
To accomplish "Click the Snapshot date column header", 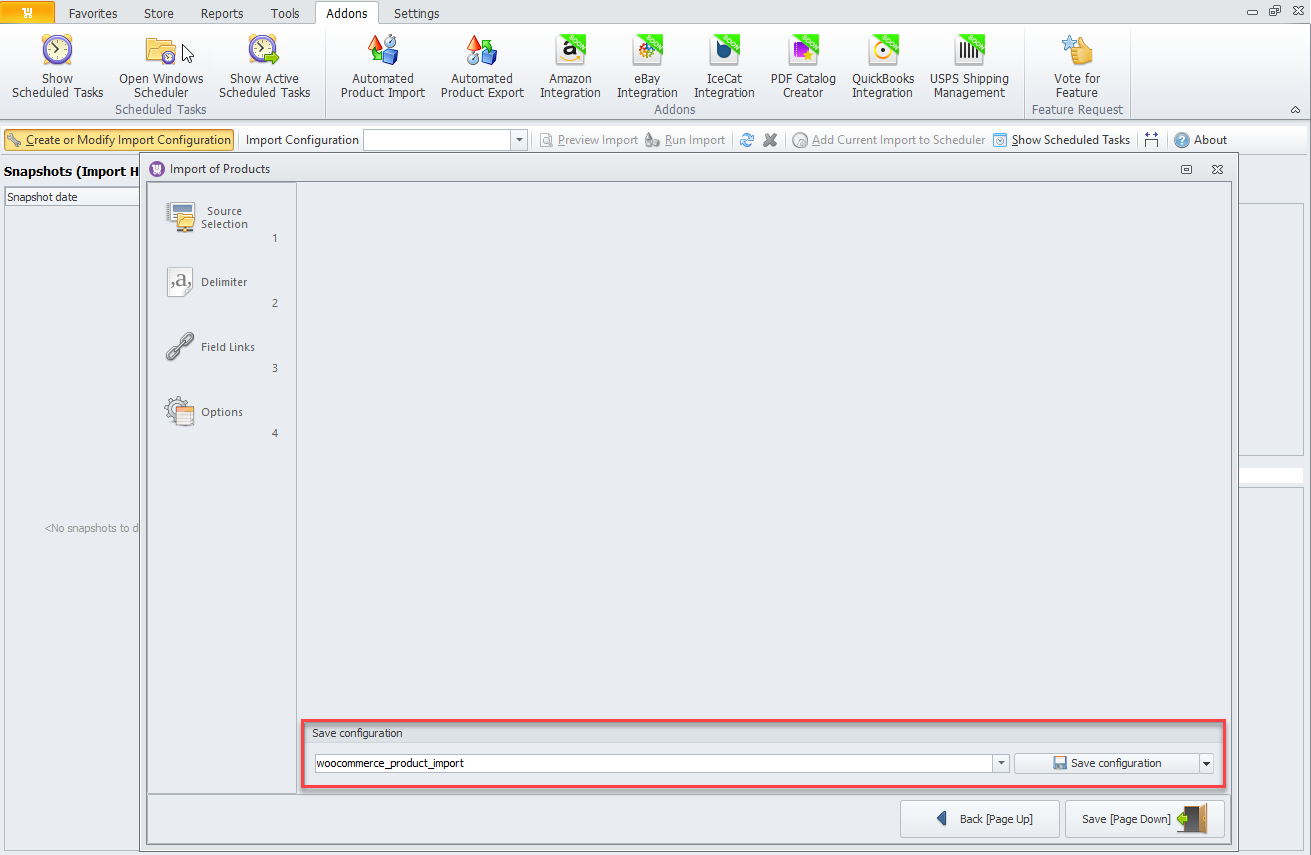I will (72, 197).
